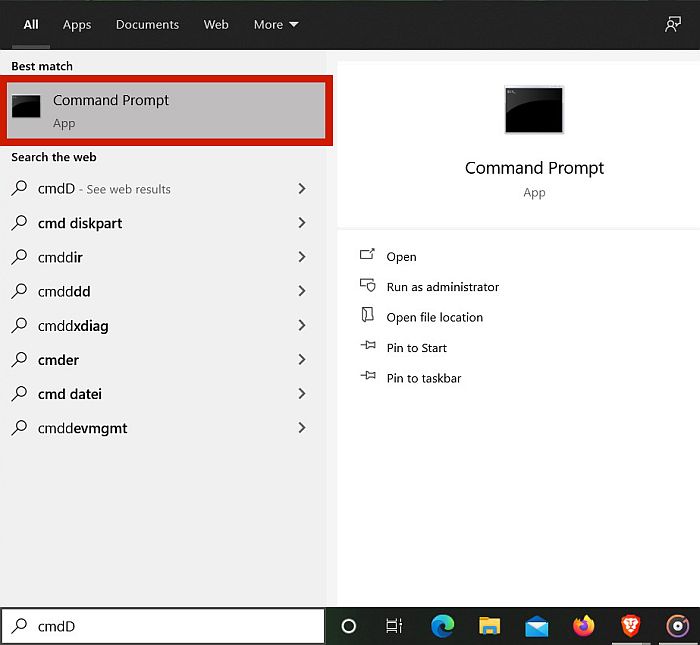
Task: Open Cortana circle on the taskbar
Action: coord(349,626)
